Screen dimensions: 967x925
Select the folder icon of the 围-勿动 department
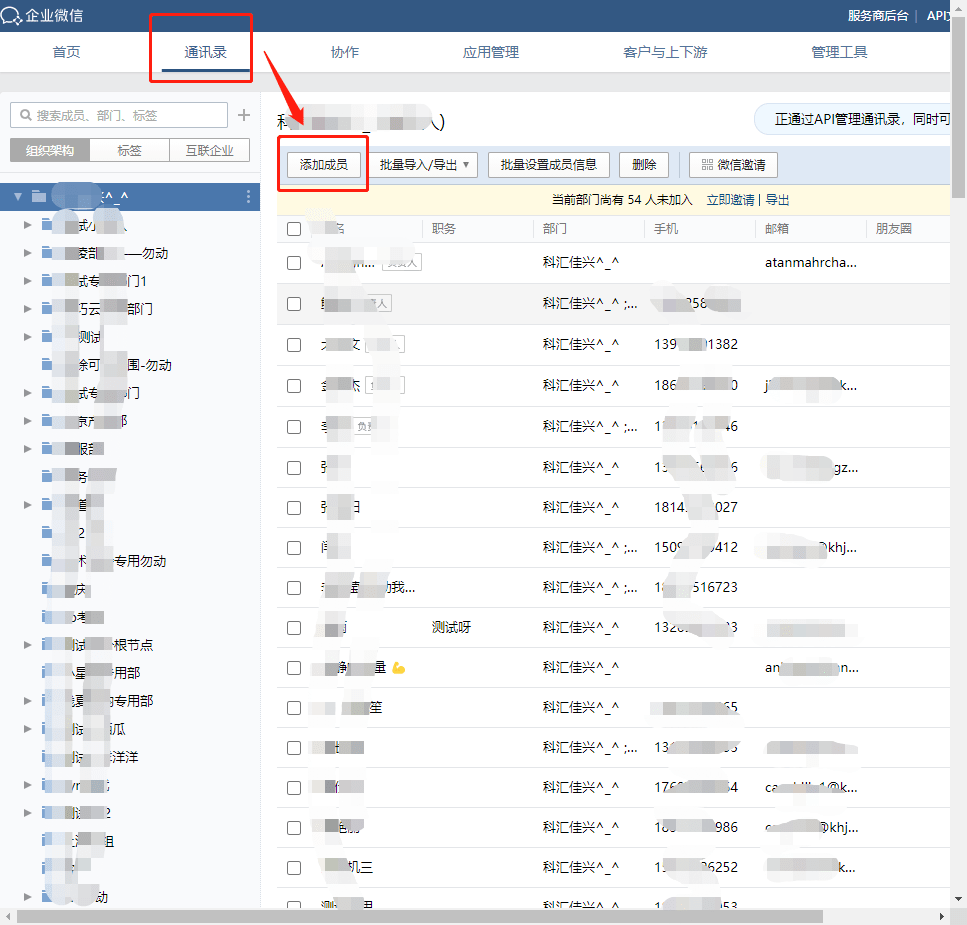[x=49, y=365]
